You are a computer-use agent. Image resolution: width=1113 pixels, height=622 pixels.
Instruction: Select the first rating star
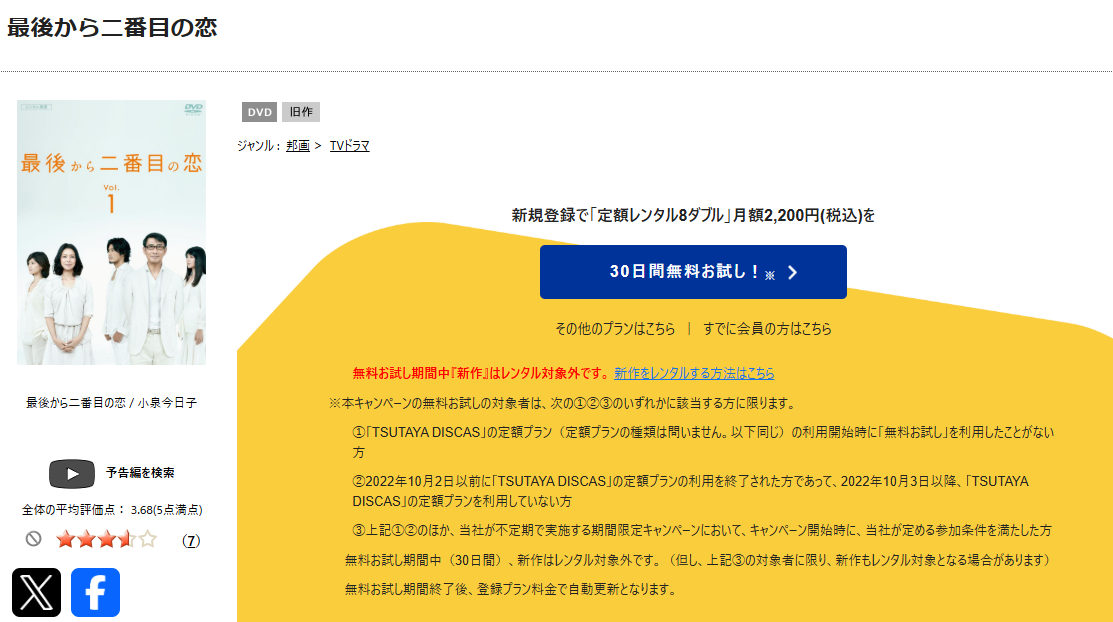pos(65,538)
